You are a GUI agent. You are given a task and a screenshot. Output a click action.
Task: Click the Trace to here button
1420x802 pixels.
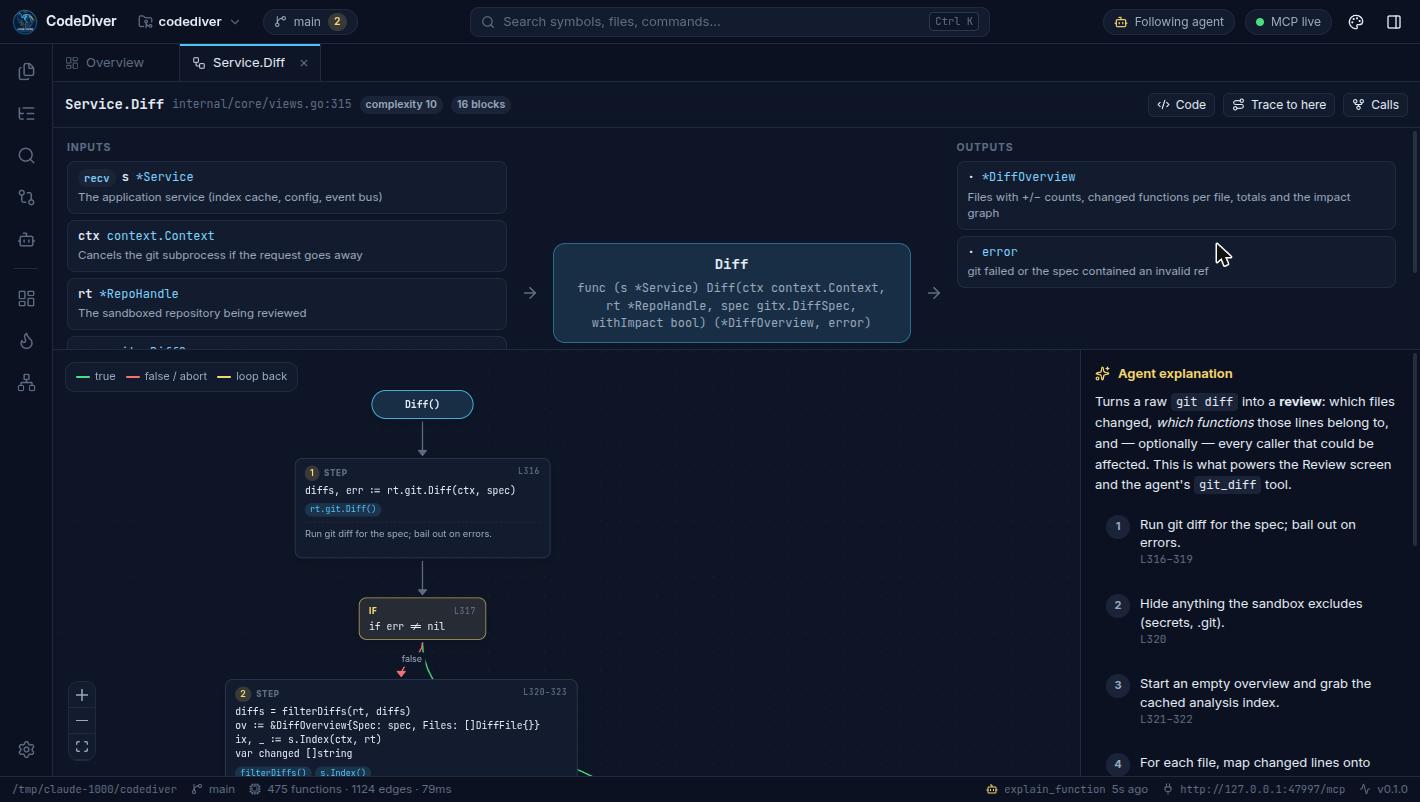click(1279, 105)
